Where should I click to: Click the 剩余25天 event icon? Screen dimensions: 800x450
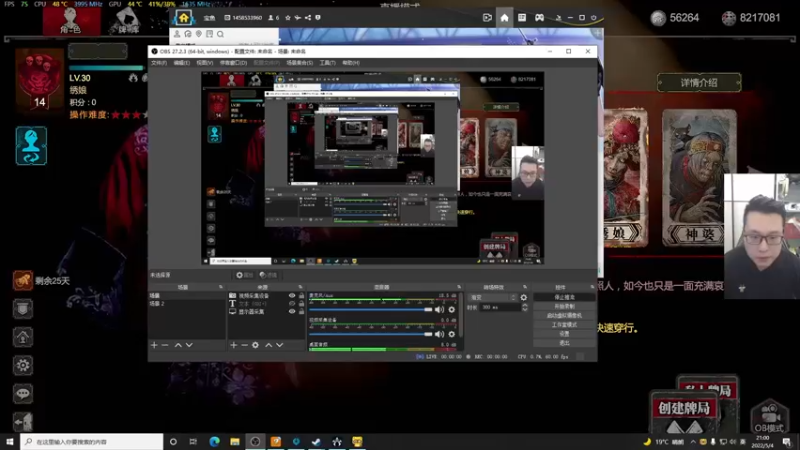[23, 281]
